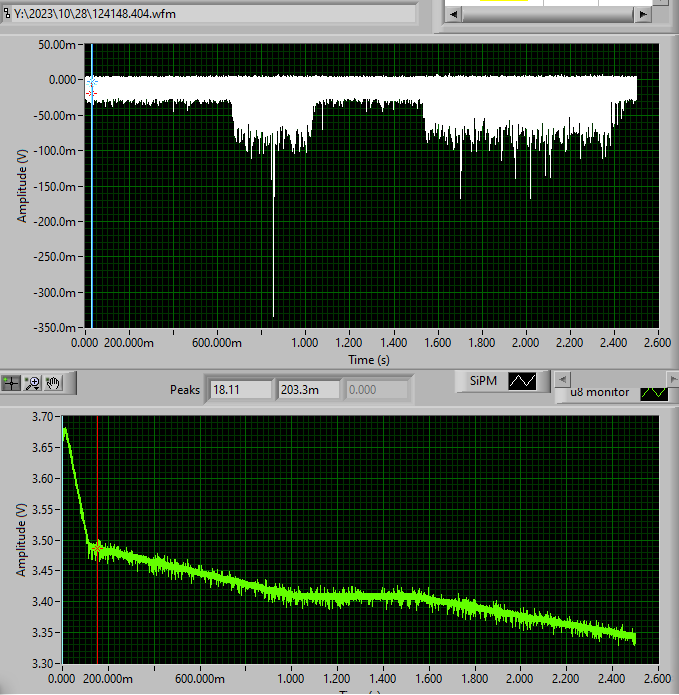Click the SiPM plot legend label
Viewport: 679px width, 695px height.
pos(483,381)
